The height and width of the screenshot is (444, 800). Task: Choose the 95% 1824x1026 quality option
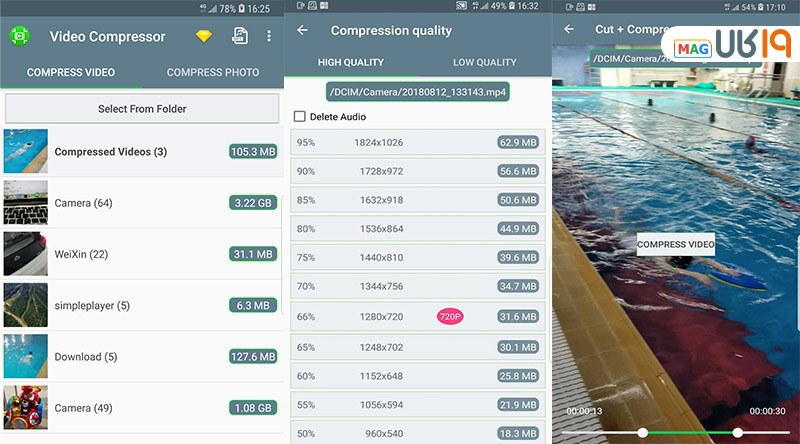point(418,143)
